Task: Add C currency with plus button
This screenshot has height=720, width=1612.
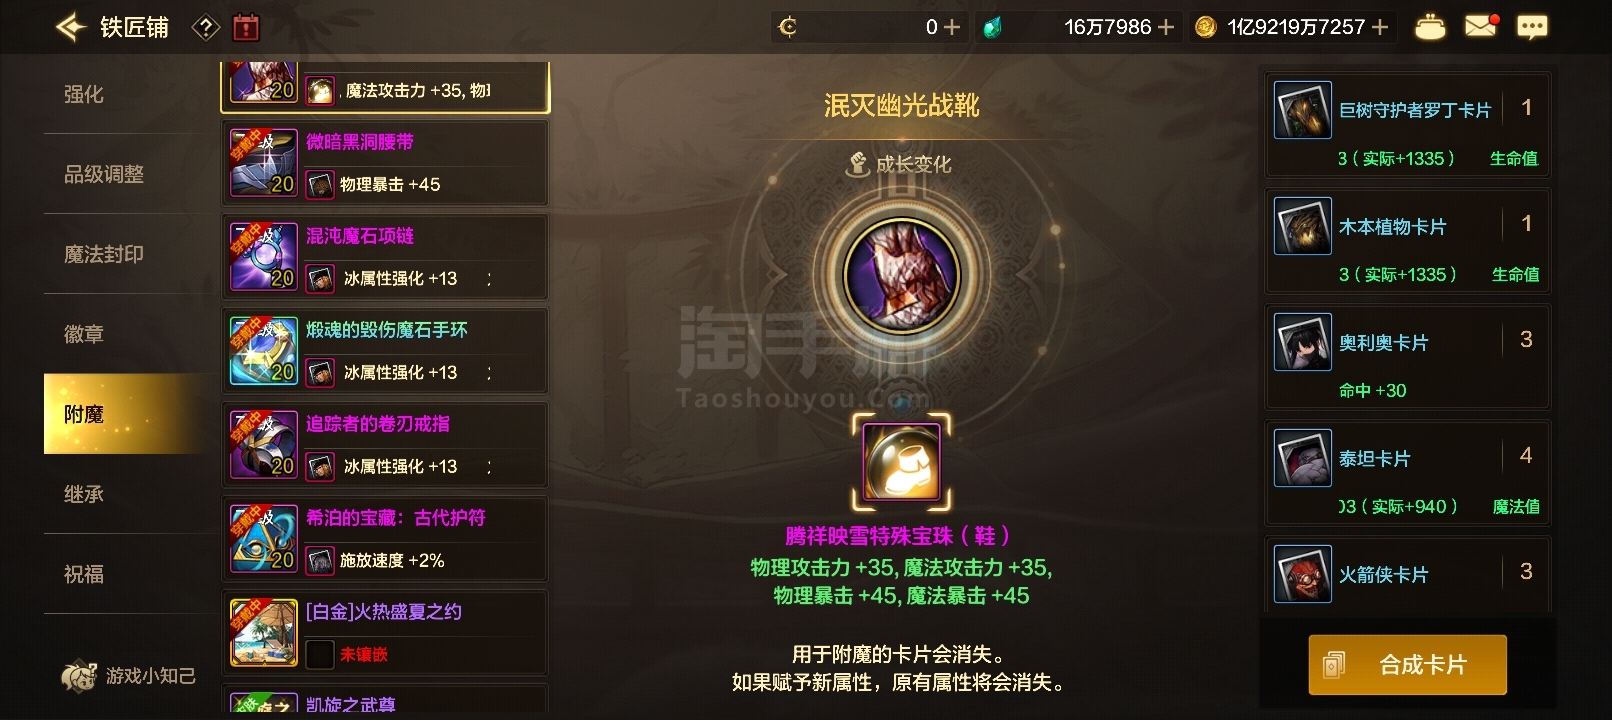Action: [x=952, y=27]
